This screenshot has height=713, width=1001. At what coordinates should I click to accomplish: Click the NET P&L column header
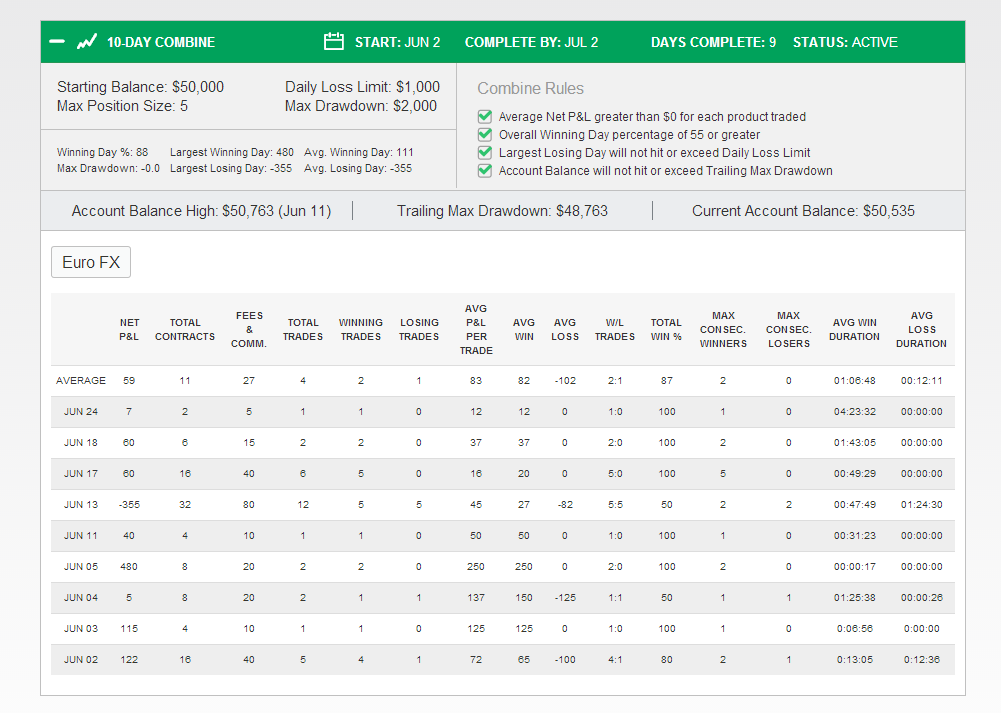coord(129,329)
